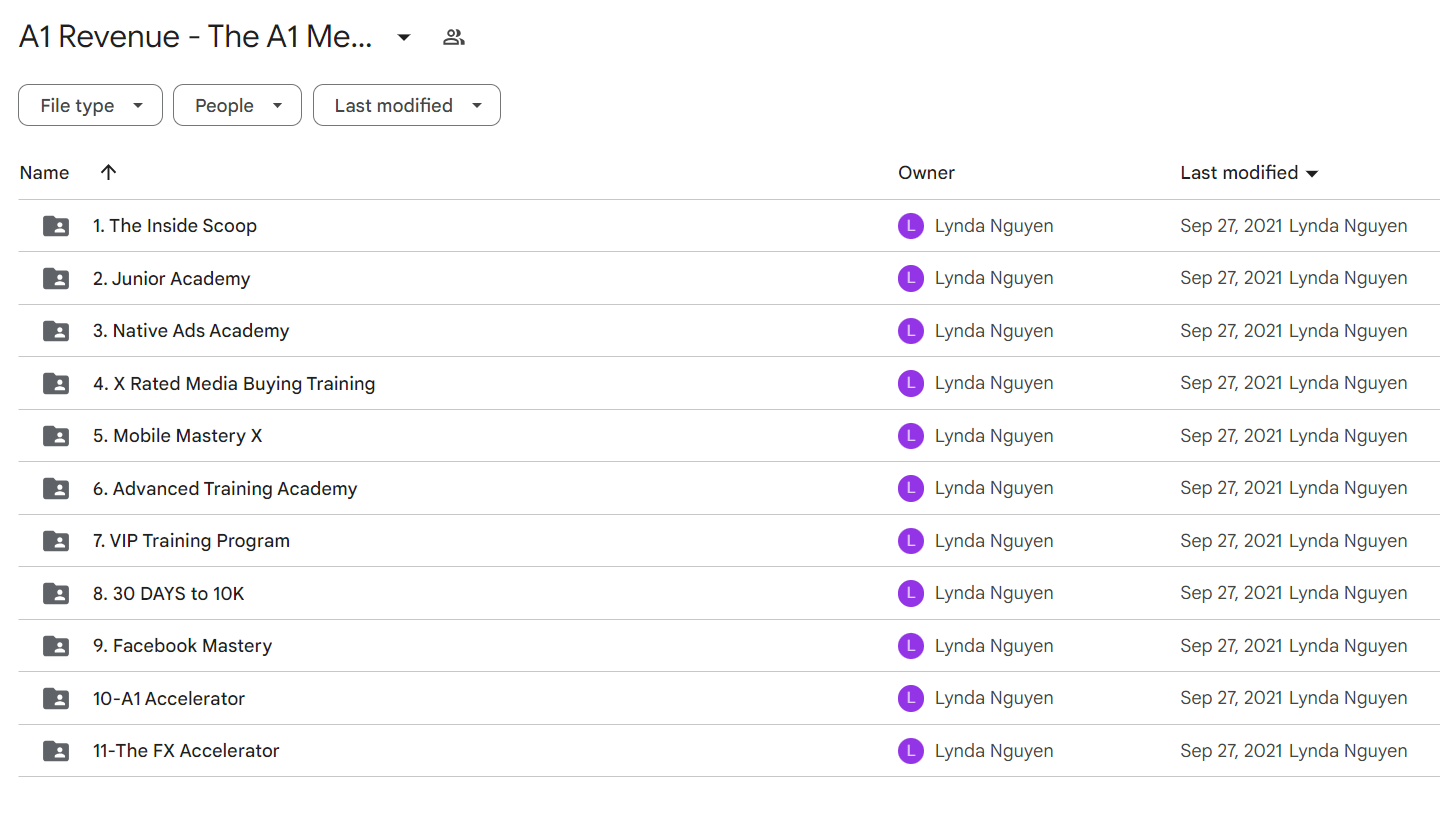Click owner avatar in VIP Training Program row
Viewport: 1440px width, 836px height.
(910, 541)
